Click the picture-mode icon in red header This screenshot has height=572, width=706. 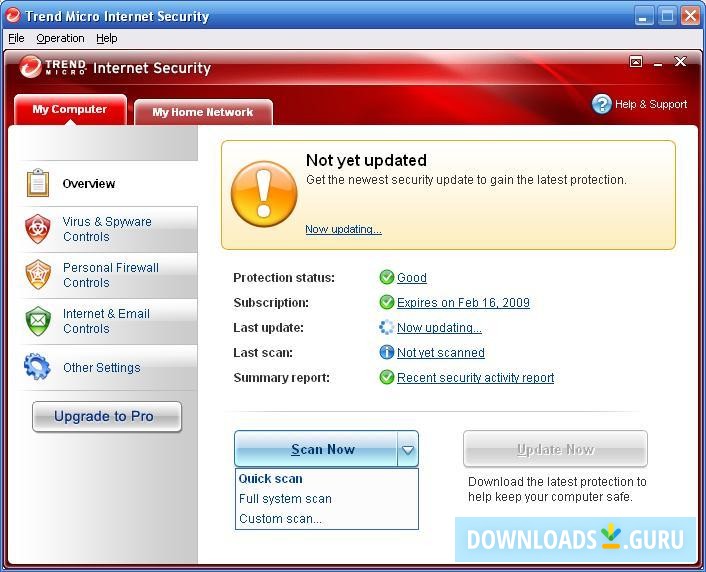click(x=636, y=62)
